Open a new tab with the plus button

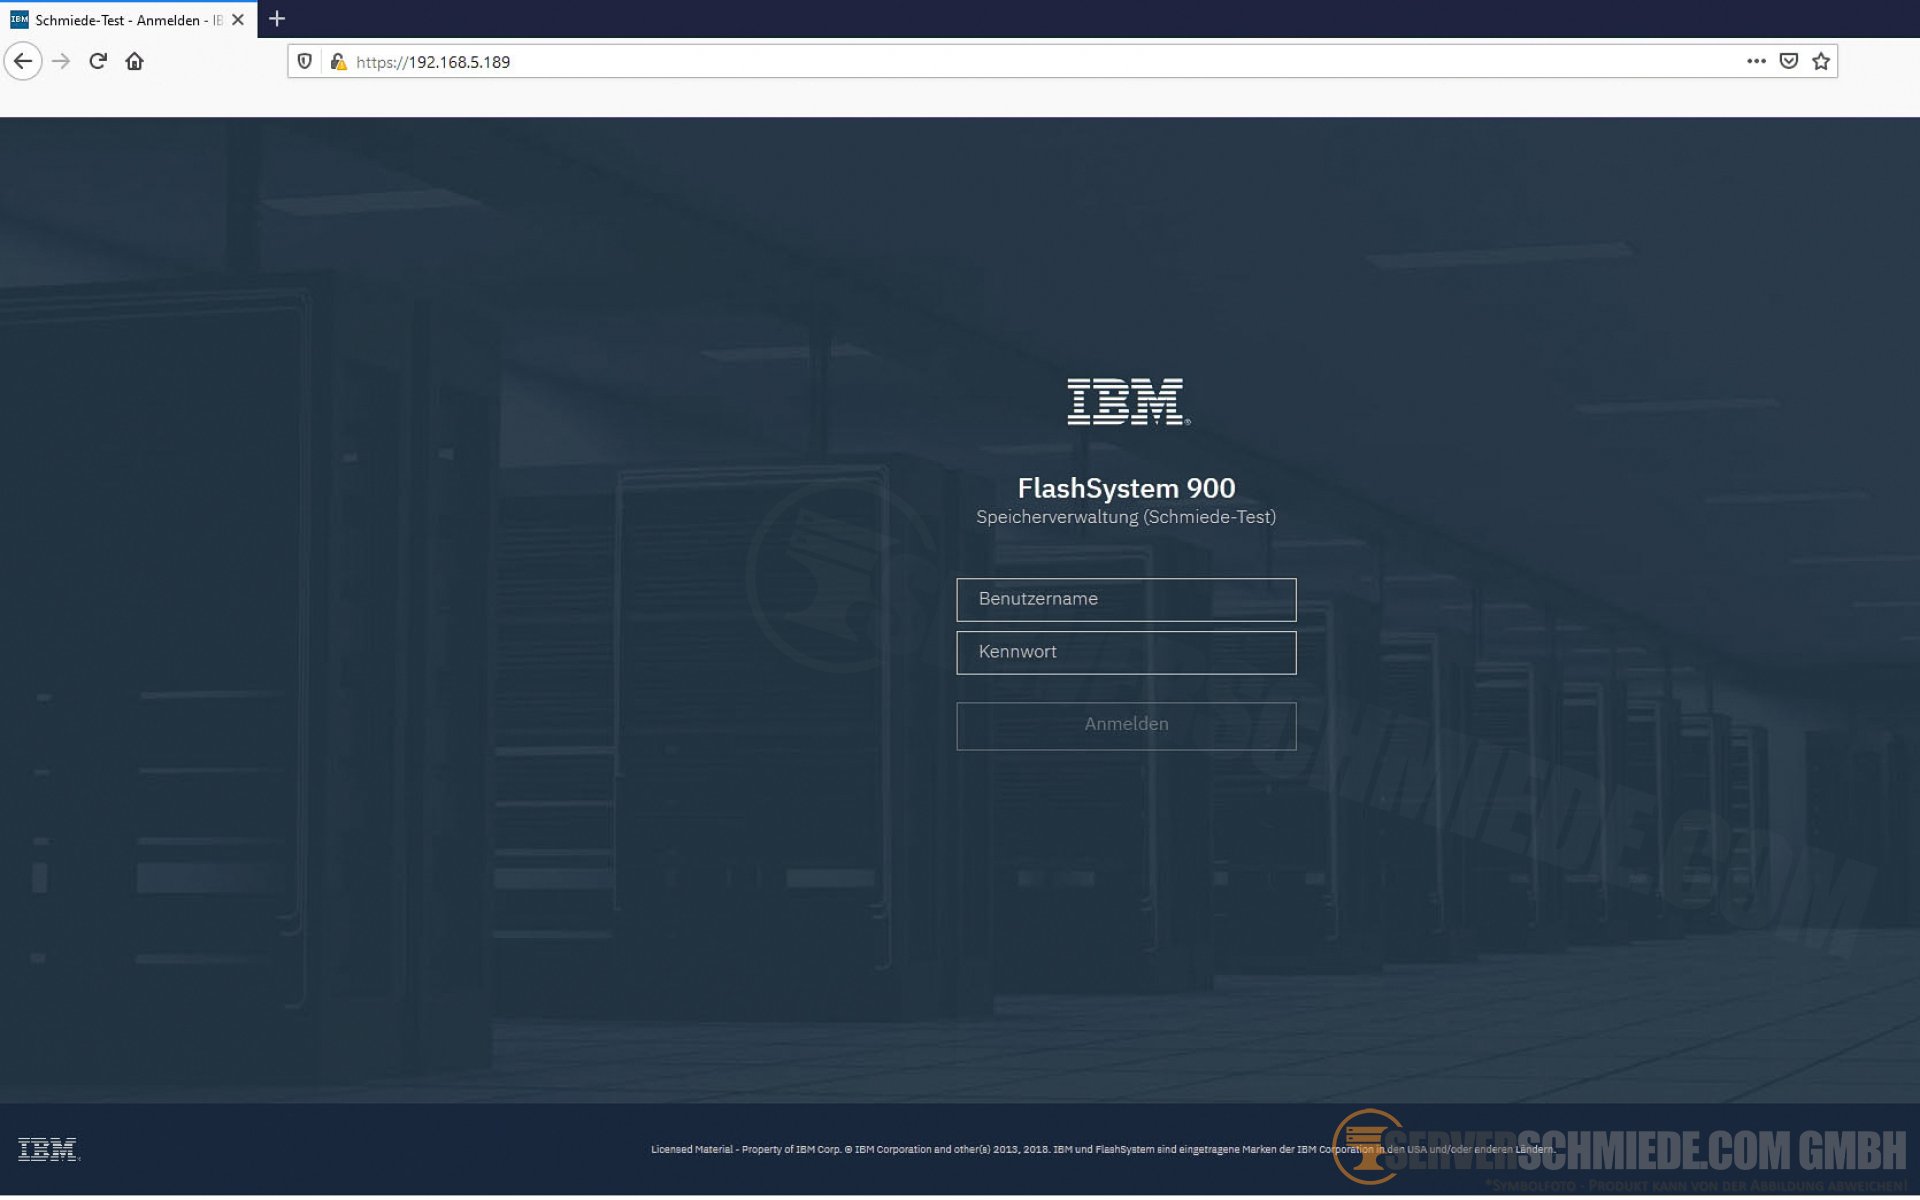pyautogui.click(x=277, y=19)
